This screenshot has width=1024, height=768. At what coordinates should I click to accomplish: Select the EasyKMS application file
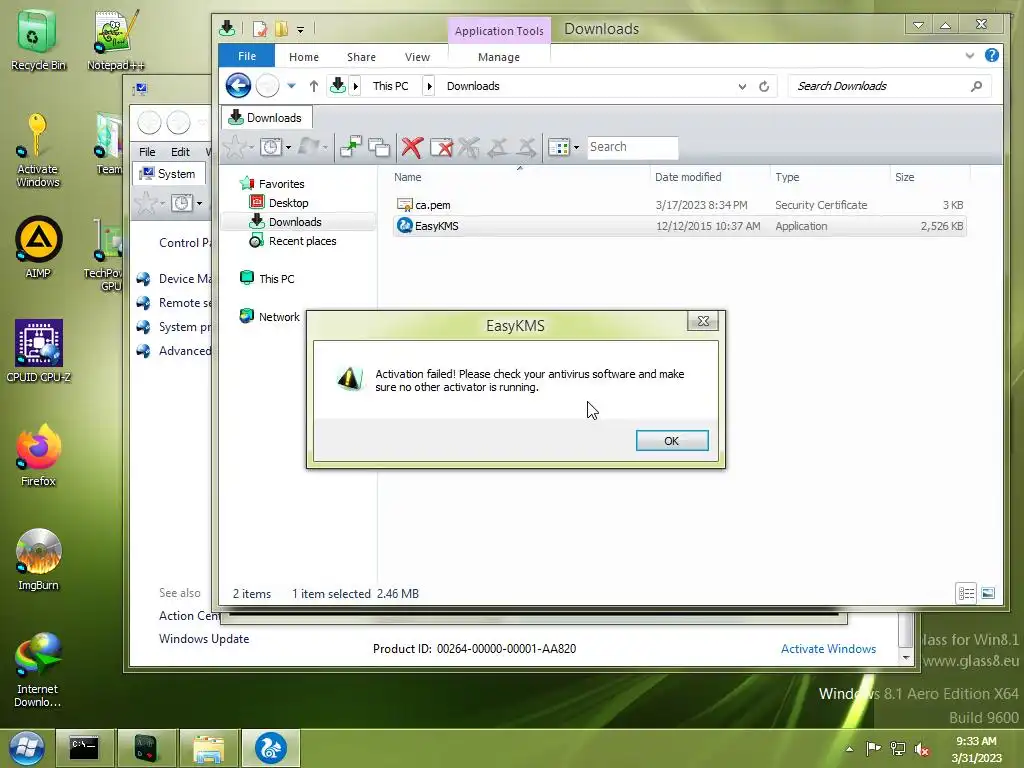pos(679,226)
